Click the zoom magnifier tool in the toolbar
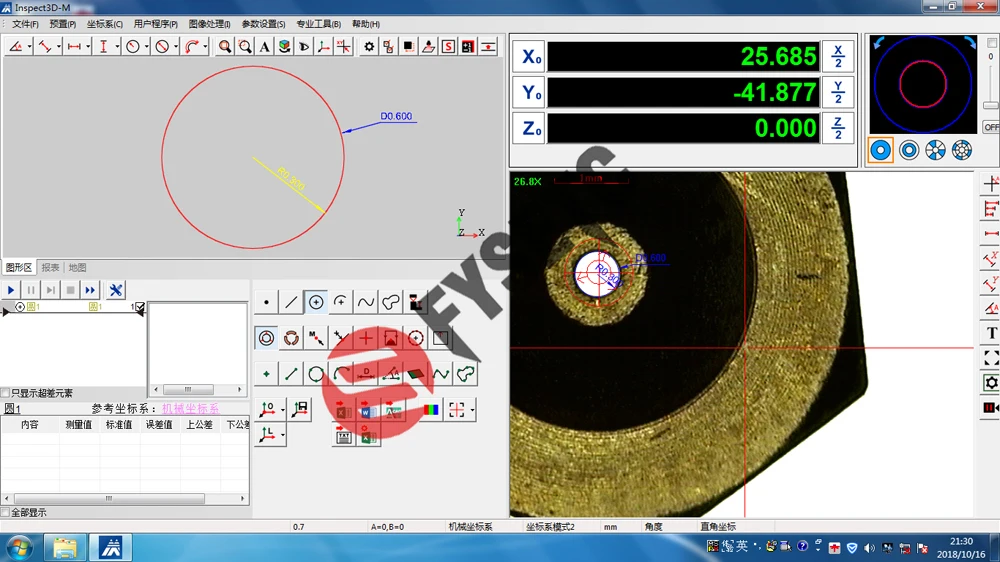 click(x=225, y=46)
